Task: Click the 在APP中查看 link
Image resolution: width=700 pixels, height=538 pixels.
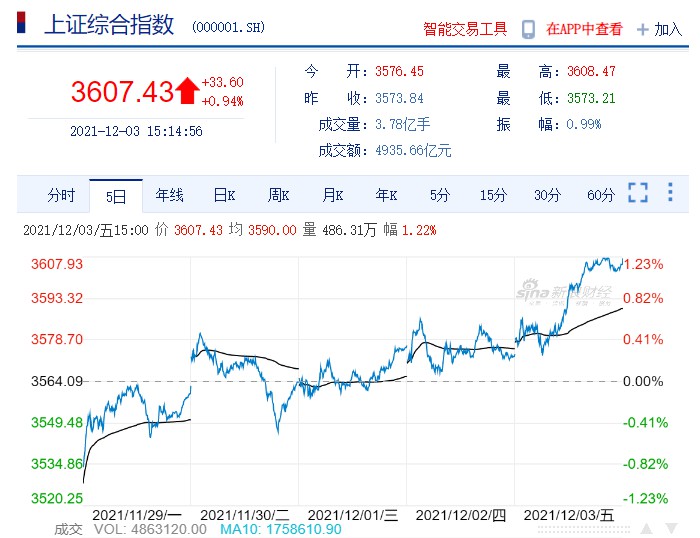Action: tap(584, 29)
